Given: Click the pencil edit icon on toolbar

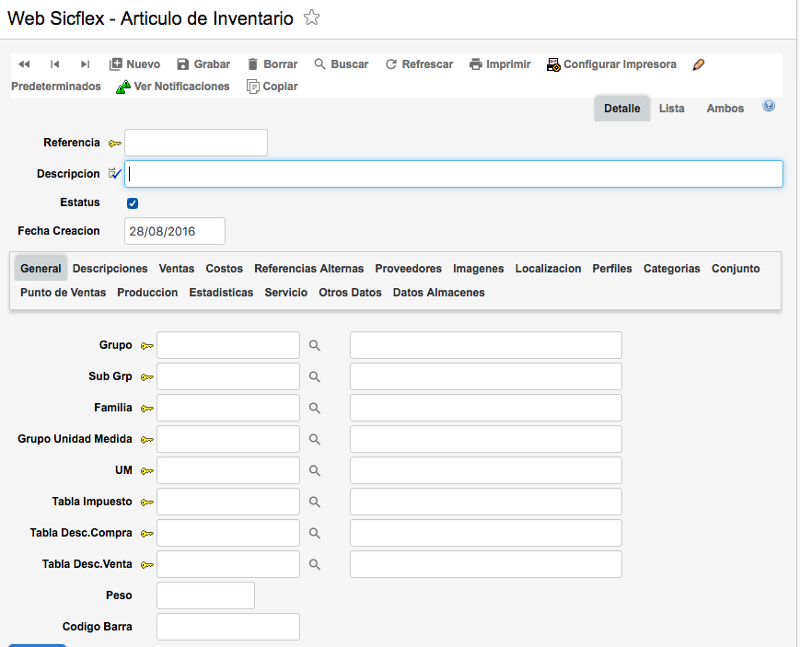Looking at the screenshot, I should point(697,63).
